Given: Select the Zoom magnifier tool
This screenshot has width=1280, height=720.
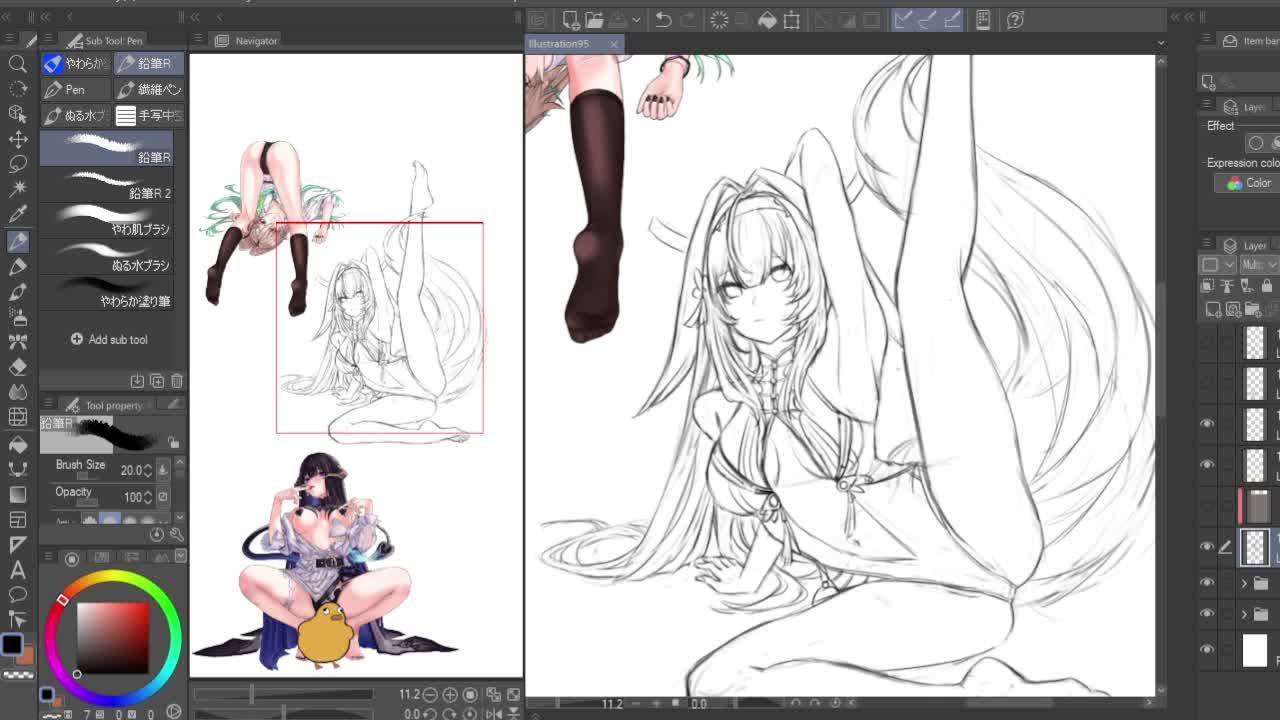Looking at the screenshot, I should tap(18, 64).
